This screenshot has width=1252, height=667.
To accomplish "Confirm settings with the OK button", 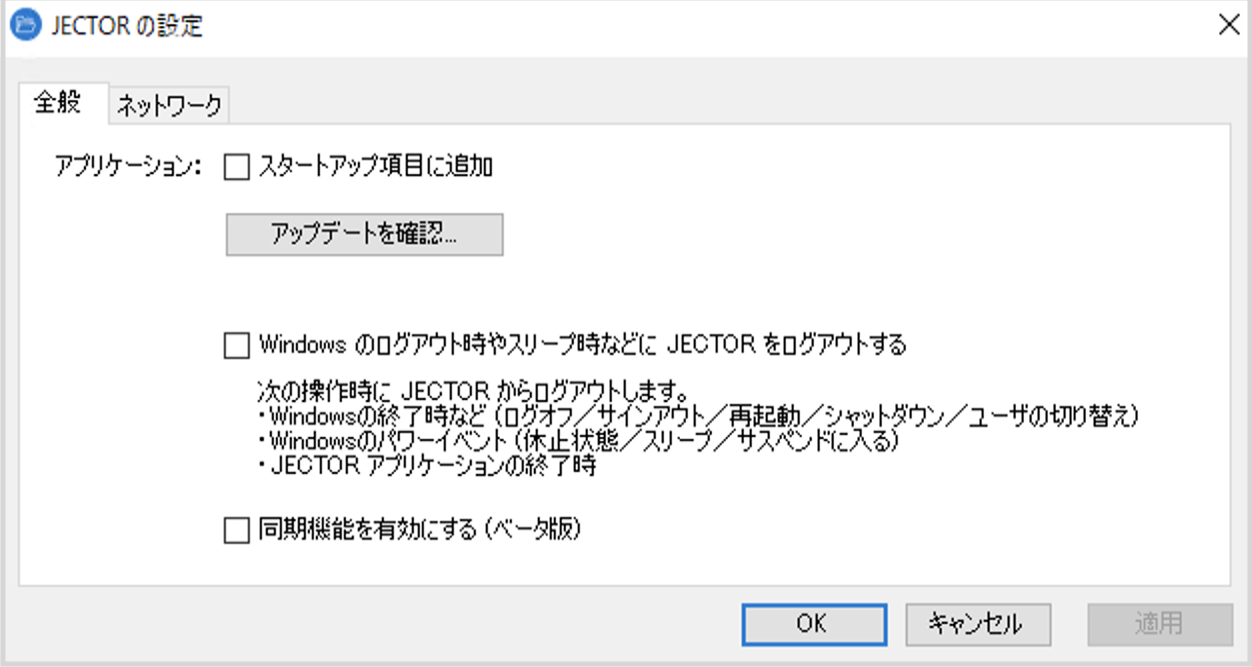I will [813, 624].
